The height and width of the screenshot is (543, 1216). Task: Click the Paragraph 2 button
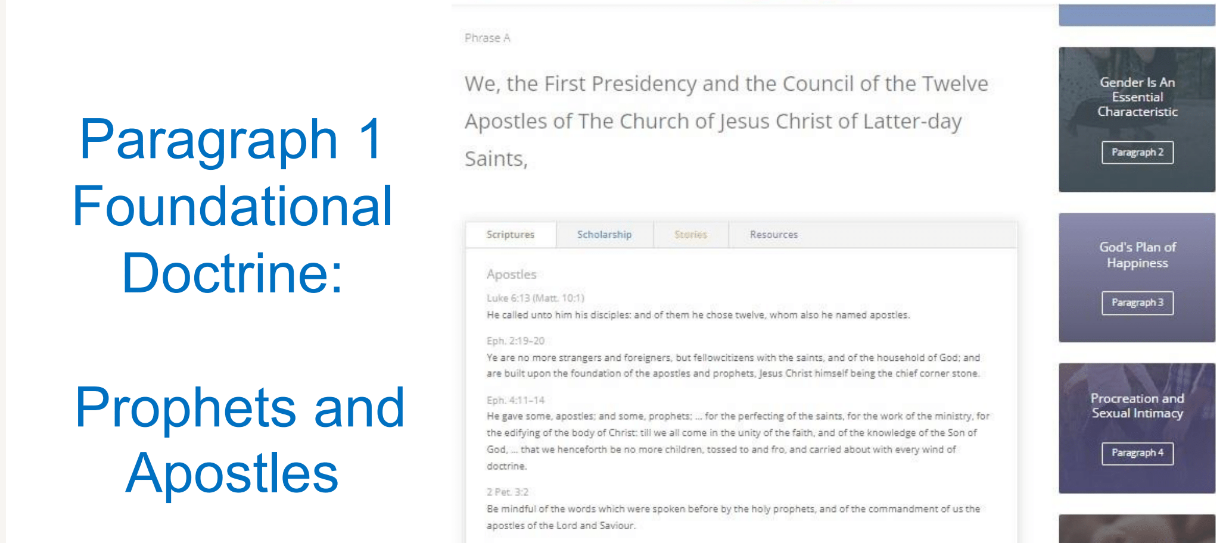click(1137, 153)
